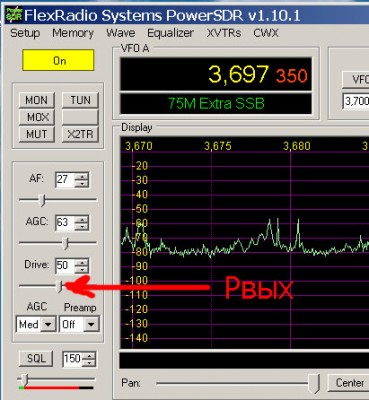Toggle the X2TR button

click(80, 135)
